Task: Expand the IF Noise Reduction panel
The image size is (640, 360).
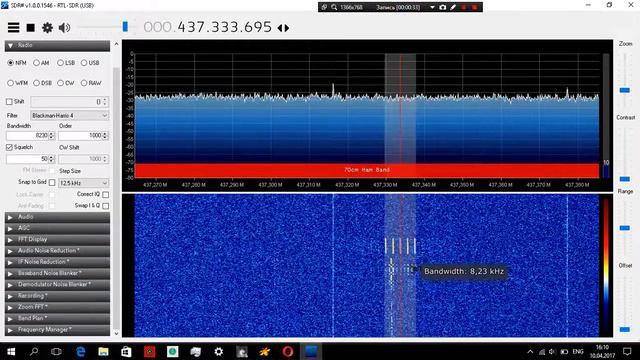Action: pos(57,262)
